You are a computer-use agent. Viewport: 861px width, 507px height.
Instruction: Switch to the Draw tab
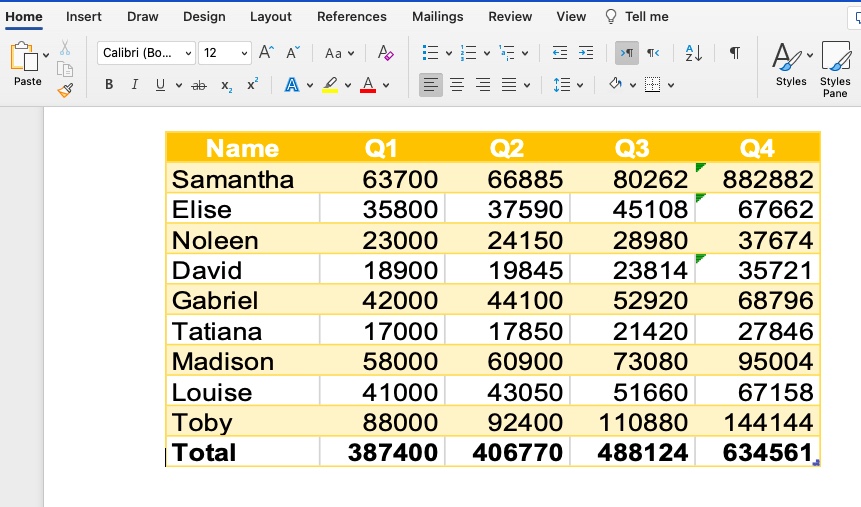point(143,16)
